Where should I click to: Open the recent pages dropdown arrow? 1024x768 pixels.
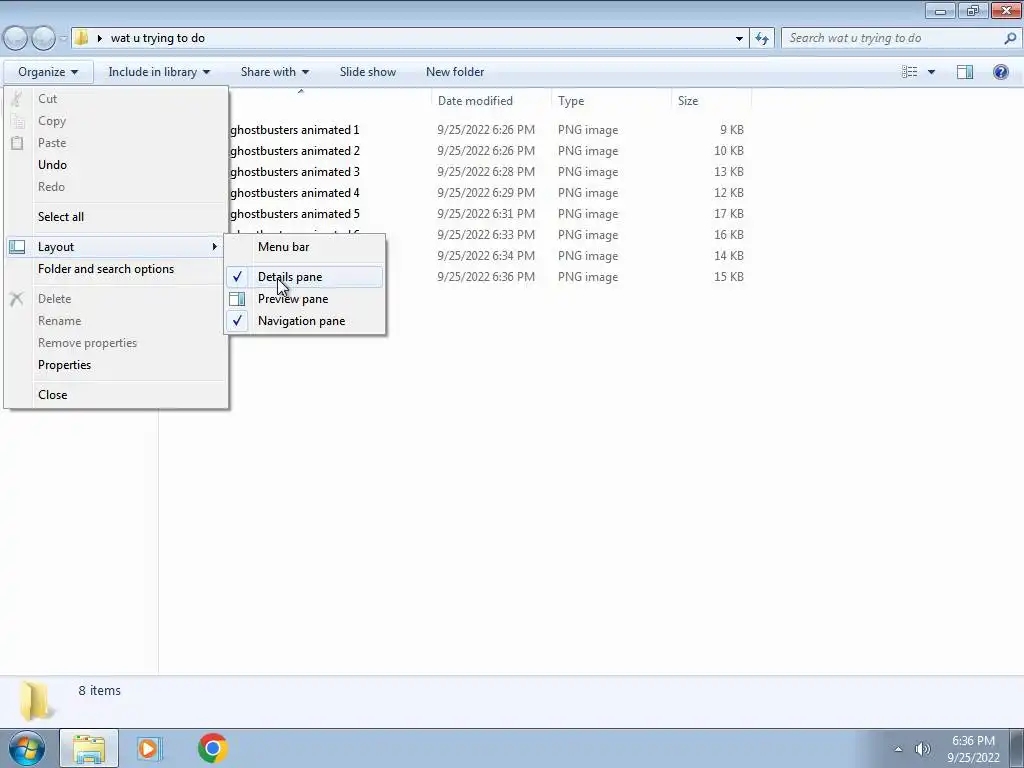tap(63, 39)
